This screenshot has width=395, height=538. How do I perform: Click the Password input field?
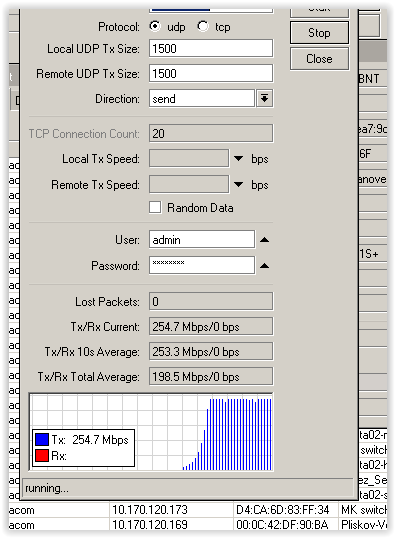point(202,265)
